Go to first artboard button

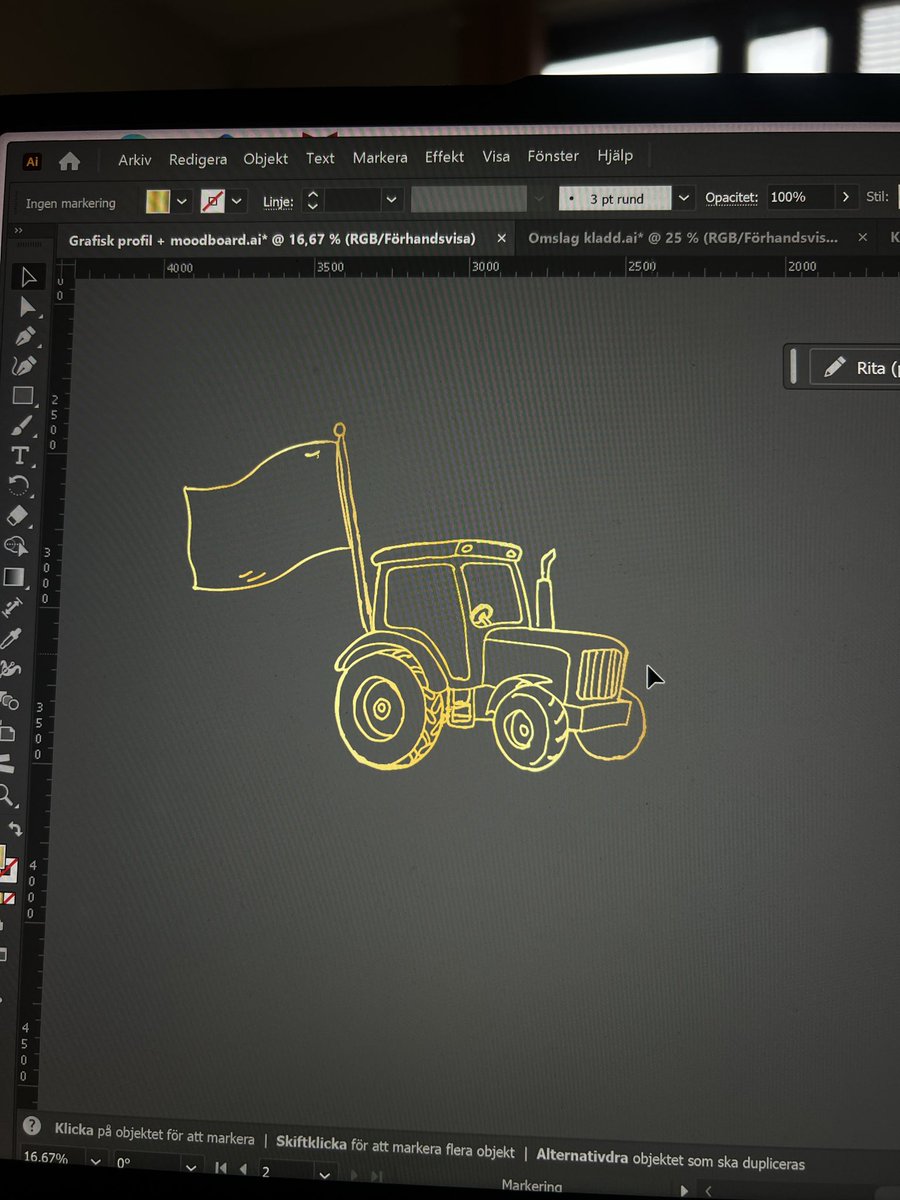point(221,1167)
